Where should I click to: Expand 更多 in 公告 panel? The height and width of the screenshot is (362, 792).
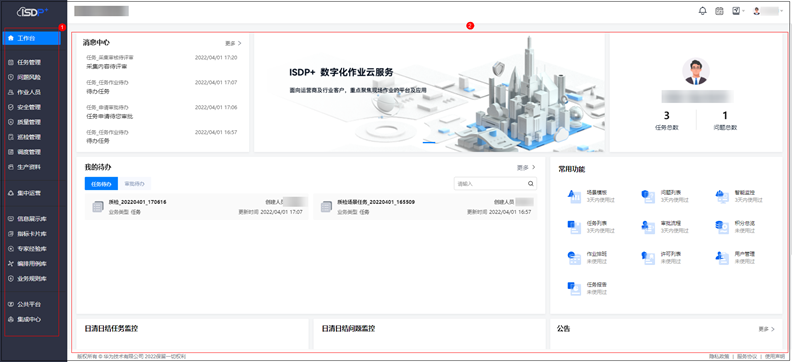click(766, 329)
